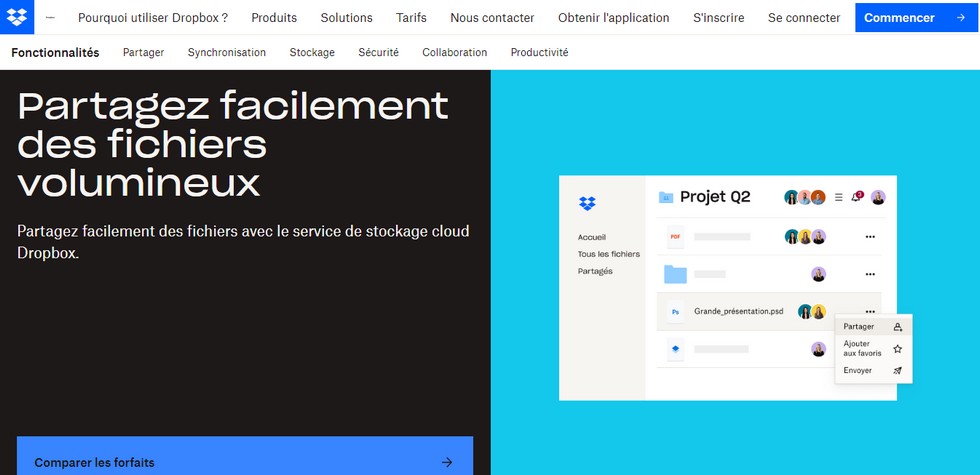The width and height of the screenshot is (980, 475).
Task: Click the PDF file icon
Action: [x=675, y=237]
